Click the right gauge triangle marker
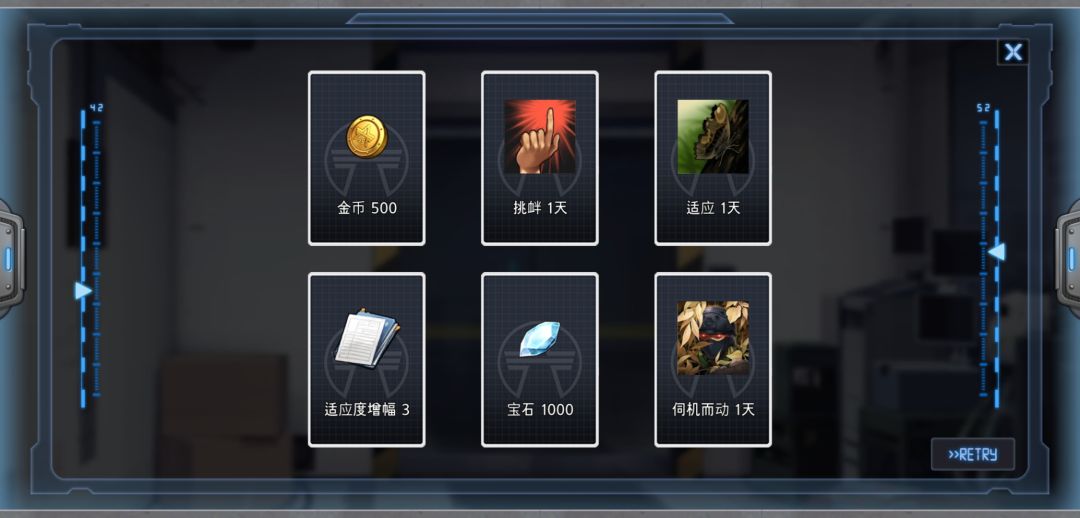This screenshot has height=518, width=1080. 997,252
